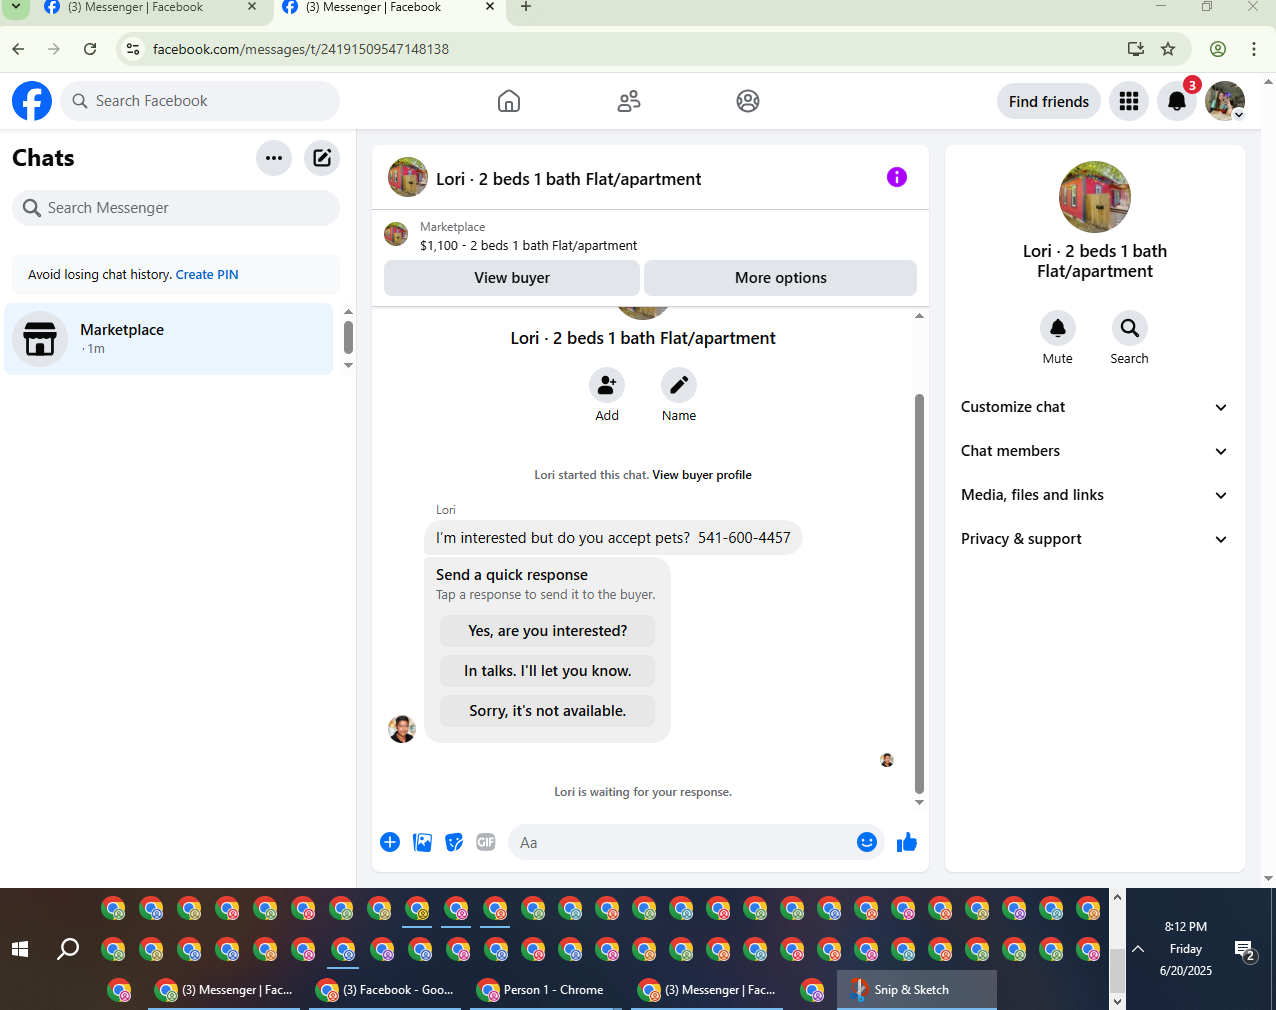
Task: Send quick reply 'Sorry, it's not available.'
Action: [x=548, y=711]
